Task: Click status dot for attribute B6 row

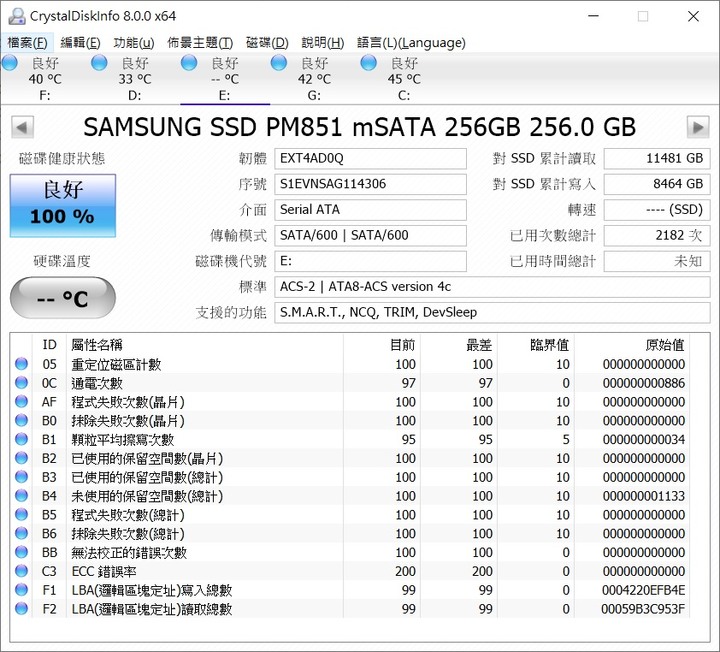Action: 21,533
